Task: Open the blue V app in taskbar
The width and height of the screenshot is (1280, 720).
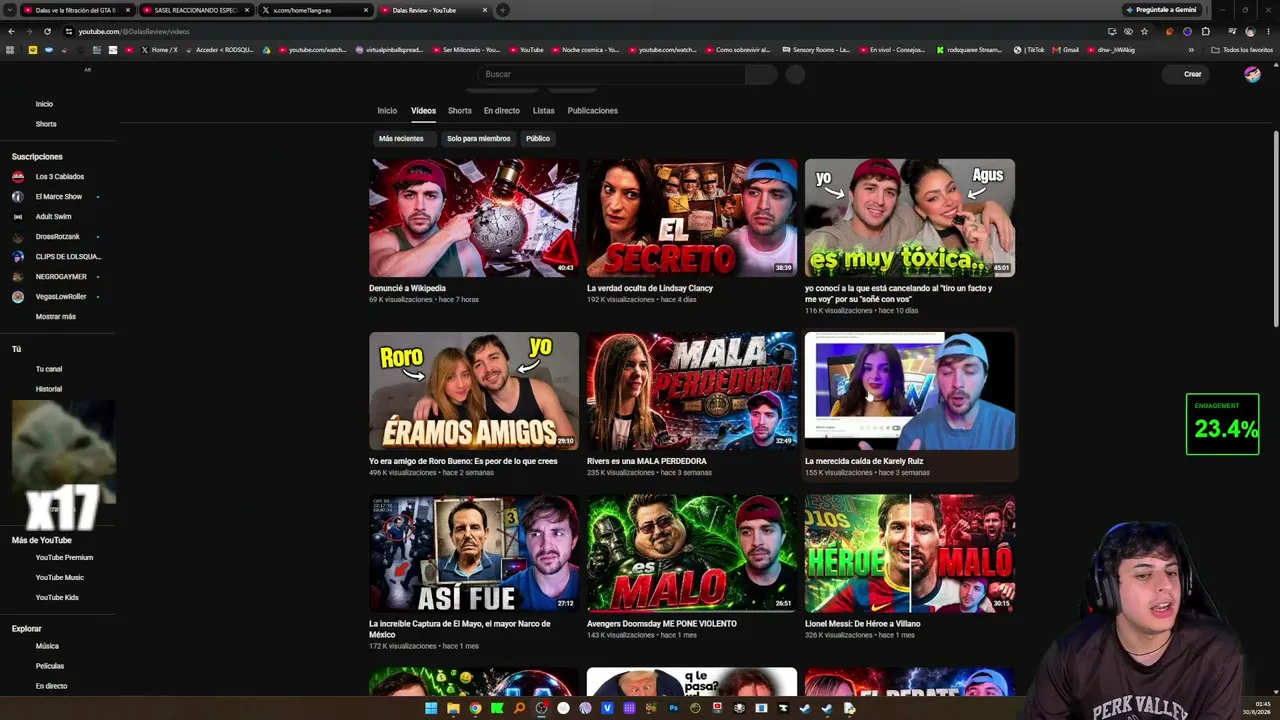Action: [x=607, y=708]
